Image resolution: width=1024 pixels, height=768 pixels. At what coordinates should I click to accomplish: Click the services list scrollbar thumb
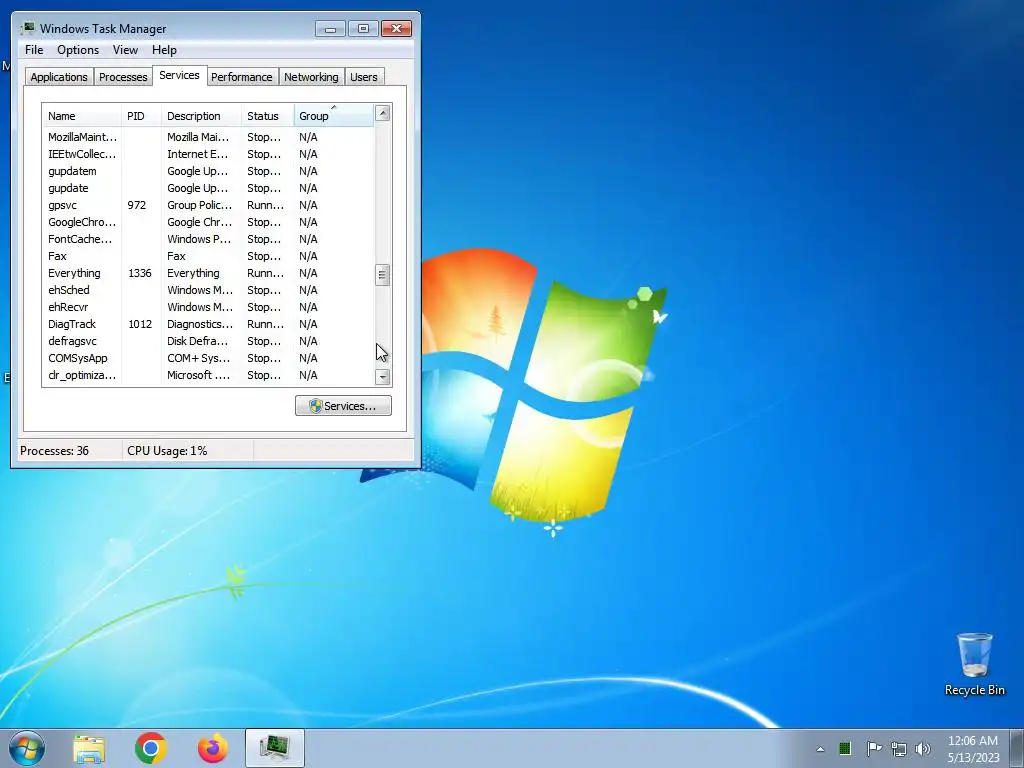click(x=383, y=275)
